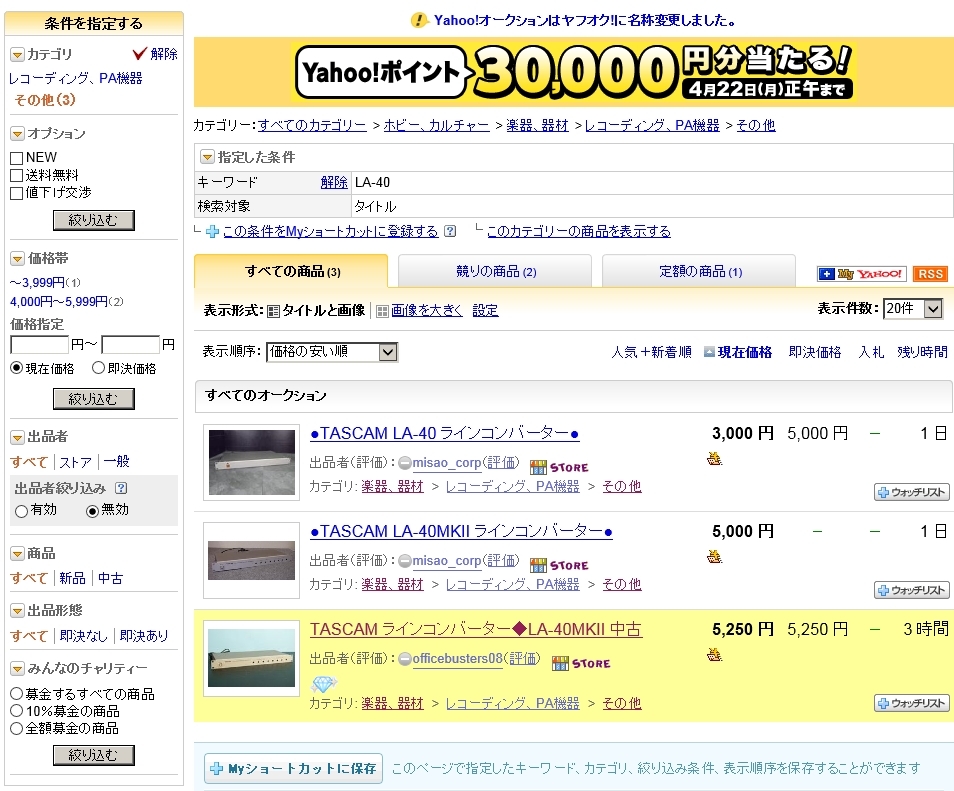Click maximum price input field

(x=130, y=344)
